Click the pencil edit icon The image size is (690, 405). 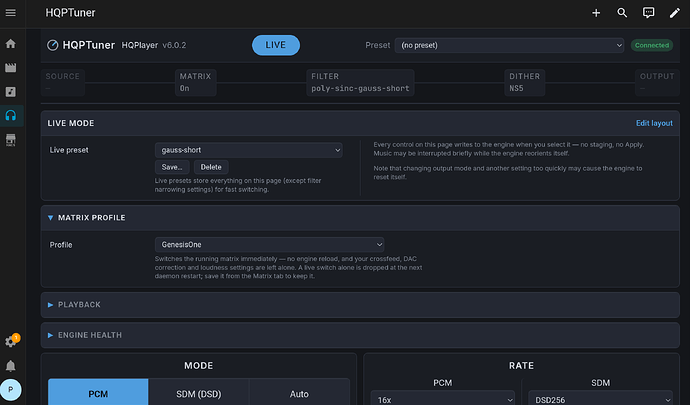[x=674, y=13]
